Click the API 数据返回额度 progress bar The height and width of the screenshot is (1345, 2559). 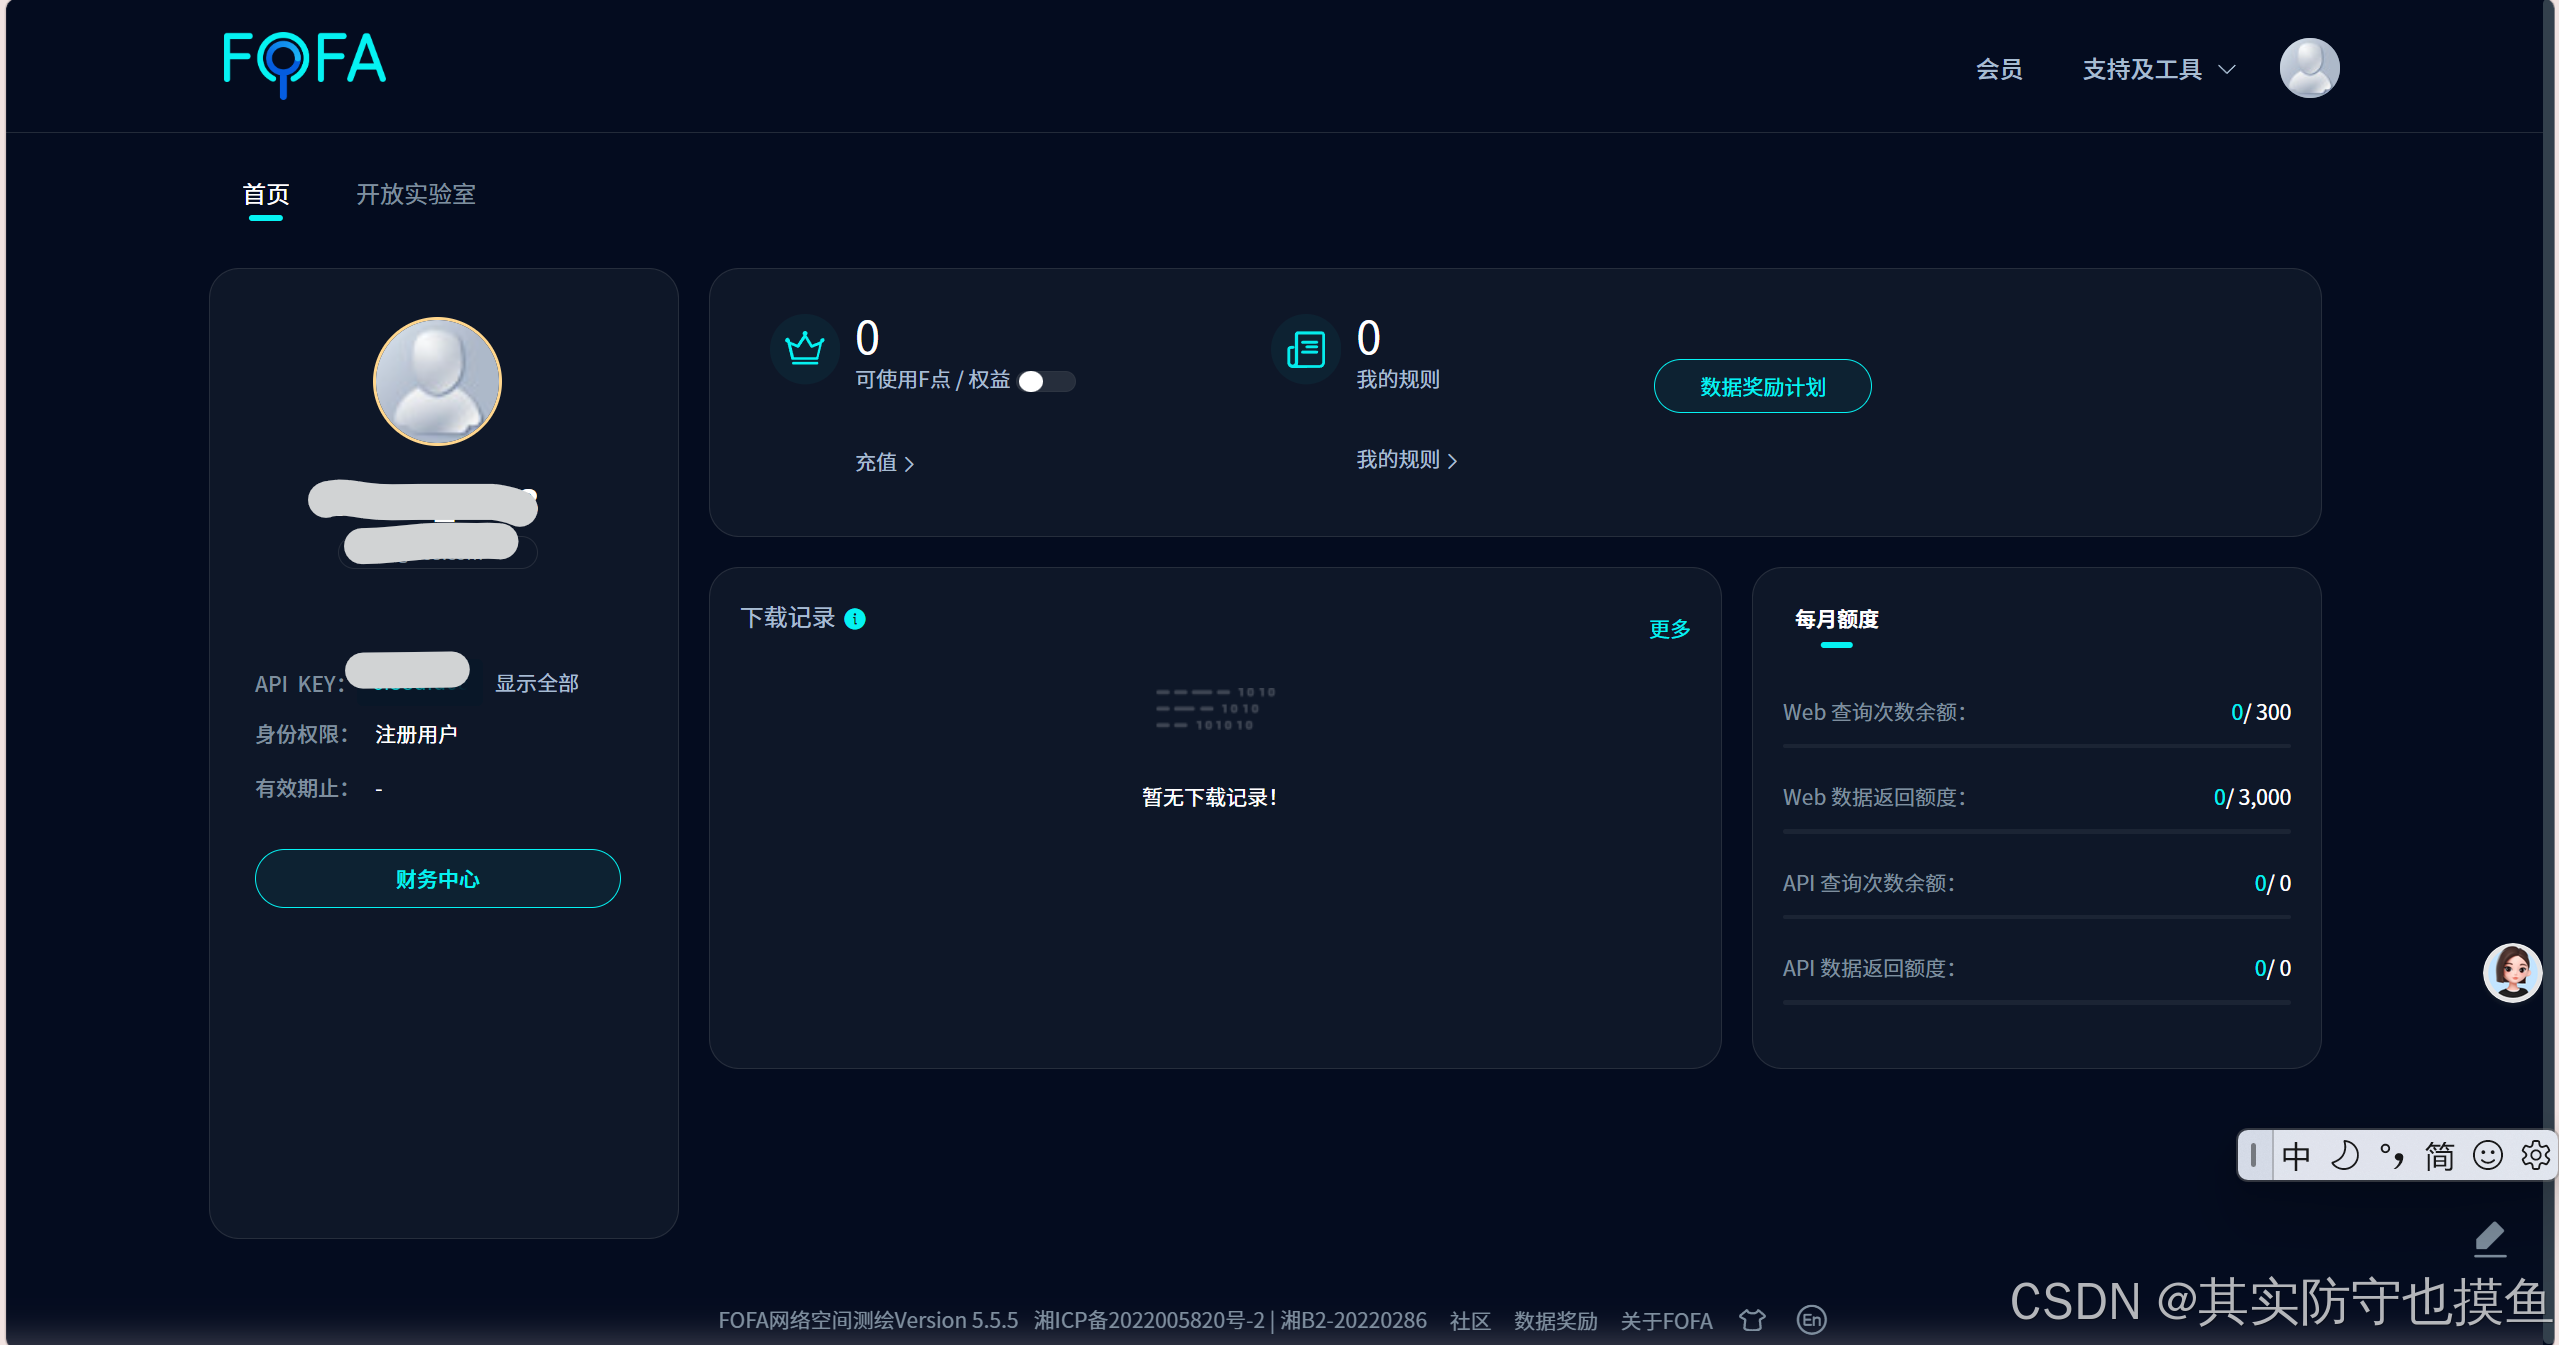(2037, 1001)
